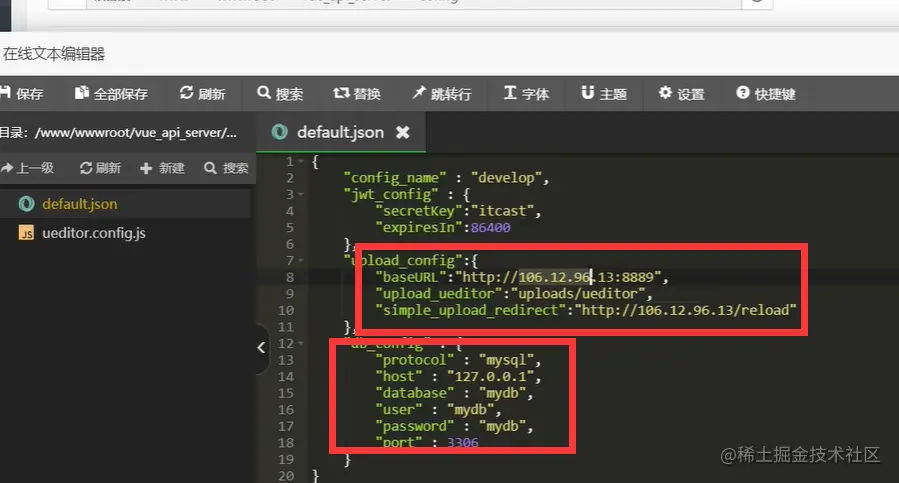Open 跳转行 go-to-line tool
The width and height of the screenshot is (899, 483).
441,94
